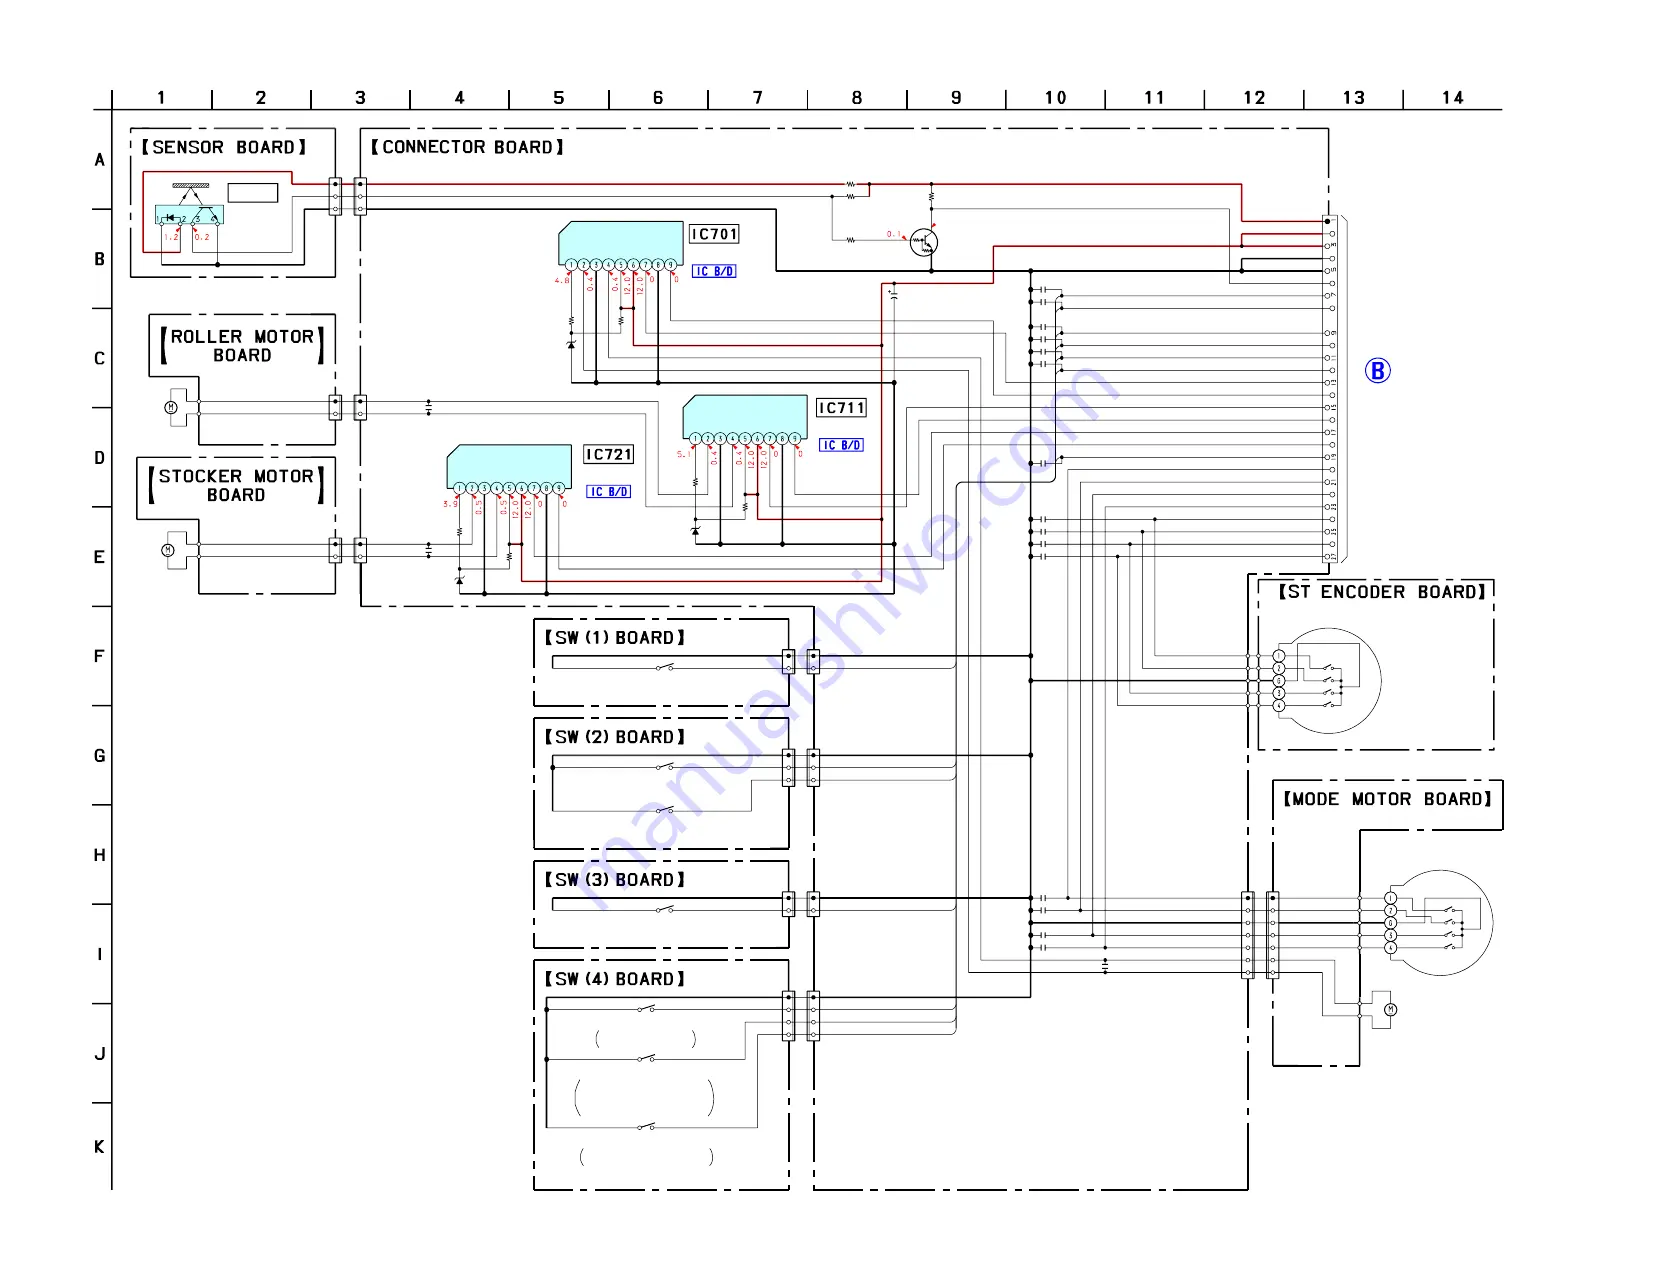The height and width of the screenshot is (1263, 1680).
Task: Click the SW (2) BOARD label
Action: [x=615, y=737]
